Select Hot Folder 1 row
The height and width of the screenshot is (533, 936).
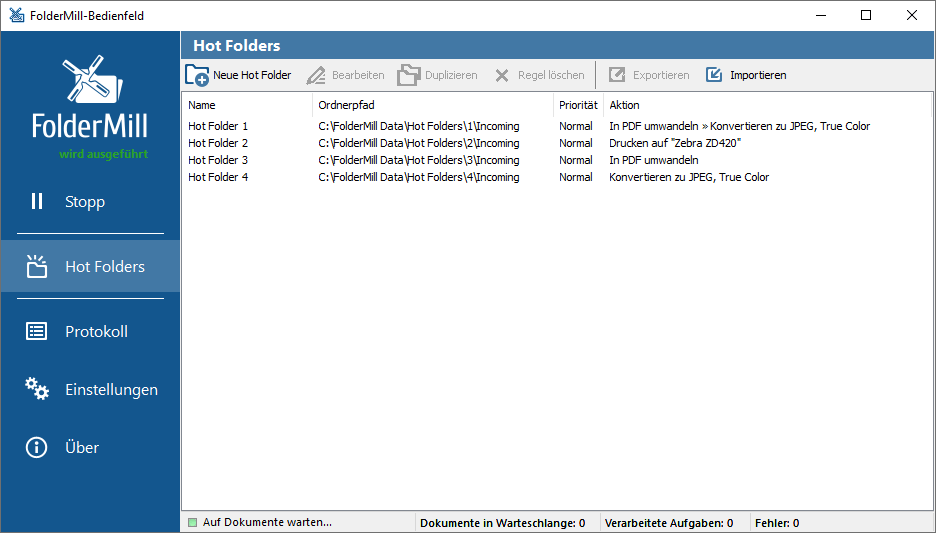click(x=556, y=126)
